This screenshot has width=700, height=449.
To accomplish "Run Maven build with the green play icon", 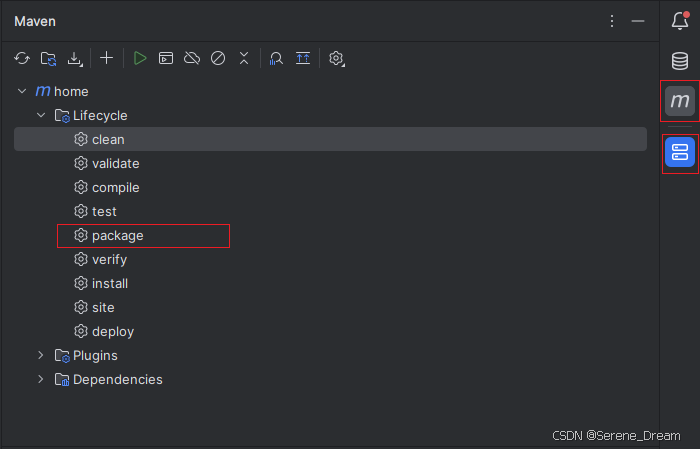I will click(140, 58).
